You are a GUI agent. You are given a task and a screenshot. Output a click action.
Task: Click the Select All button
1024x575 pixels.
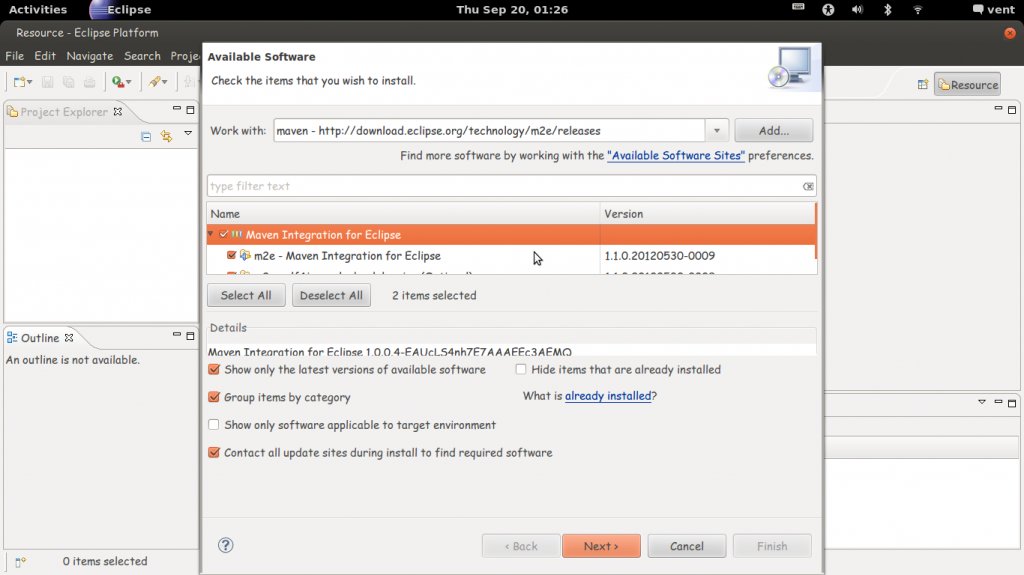(246, 295)
